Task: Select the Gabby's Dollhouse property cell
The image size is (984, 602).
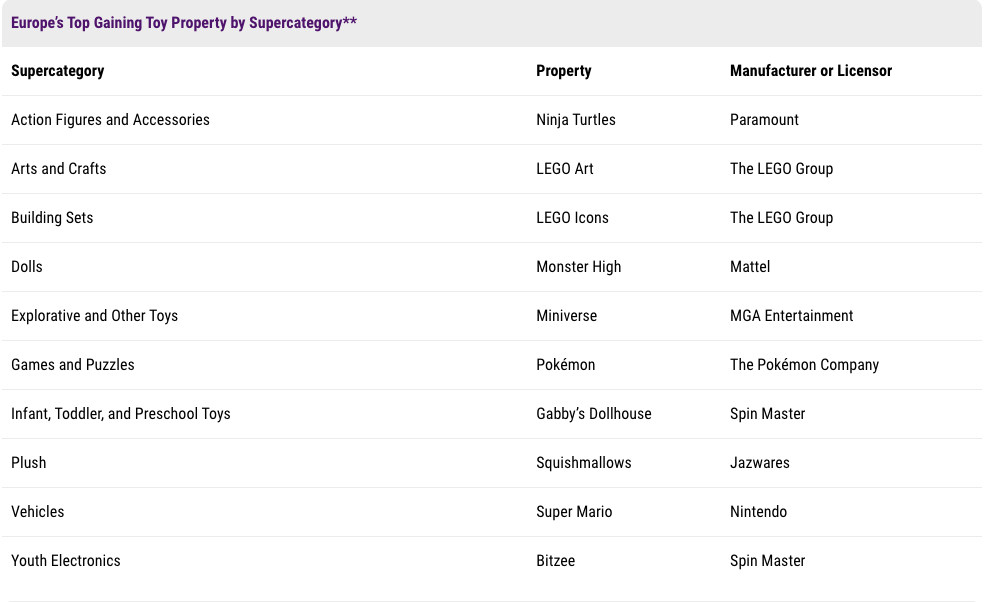Action: coord(594,414)
